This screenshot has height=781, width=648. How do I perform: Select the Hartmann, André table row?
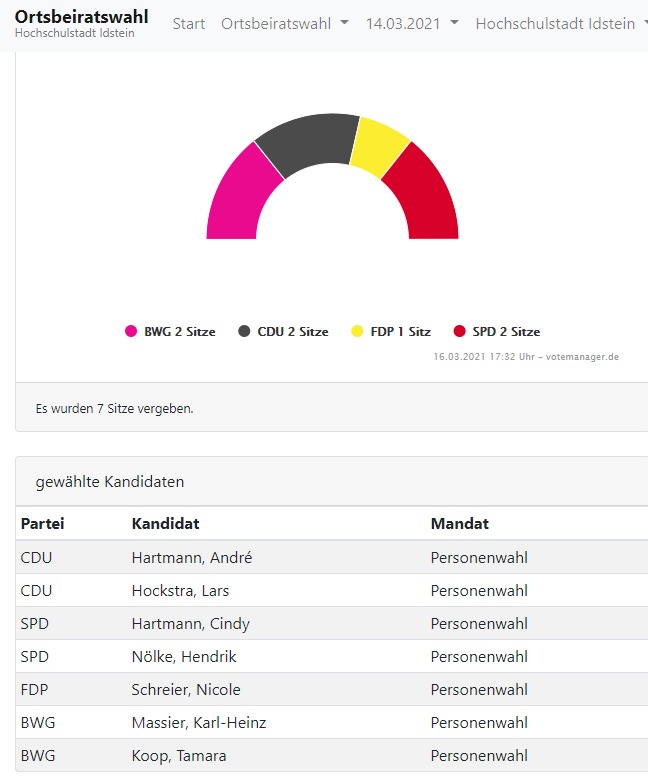tap(332, 557)
